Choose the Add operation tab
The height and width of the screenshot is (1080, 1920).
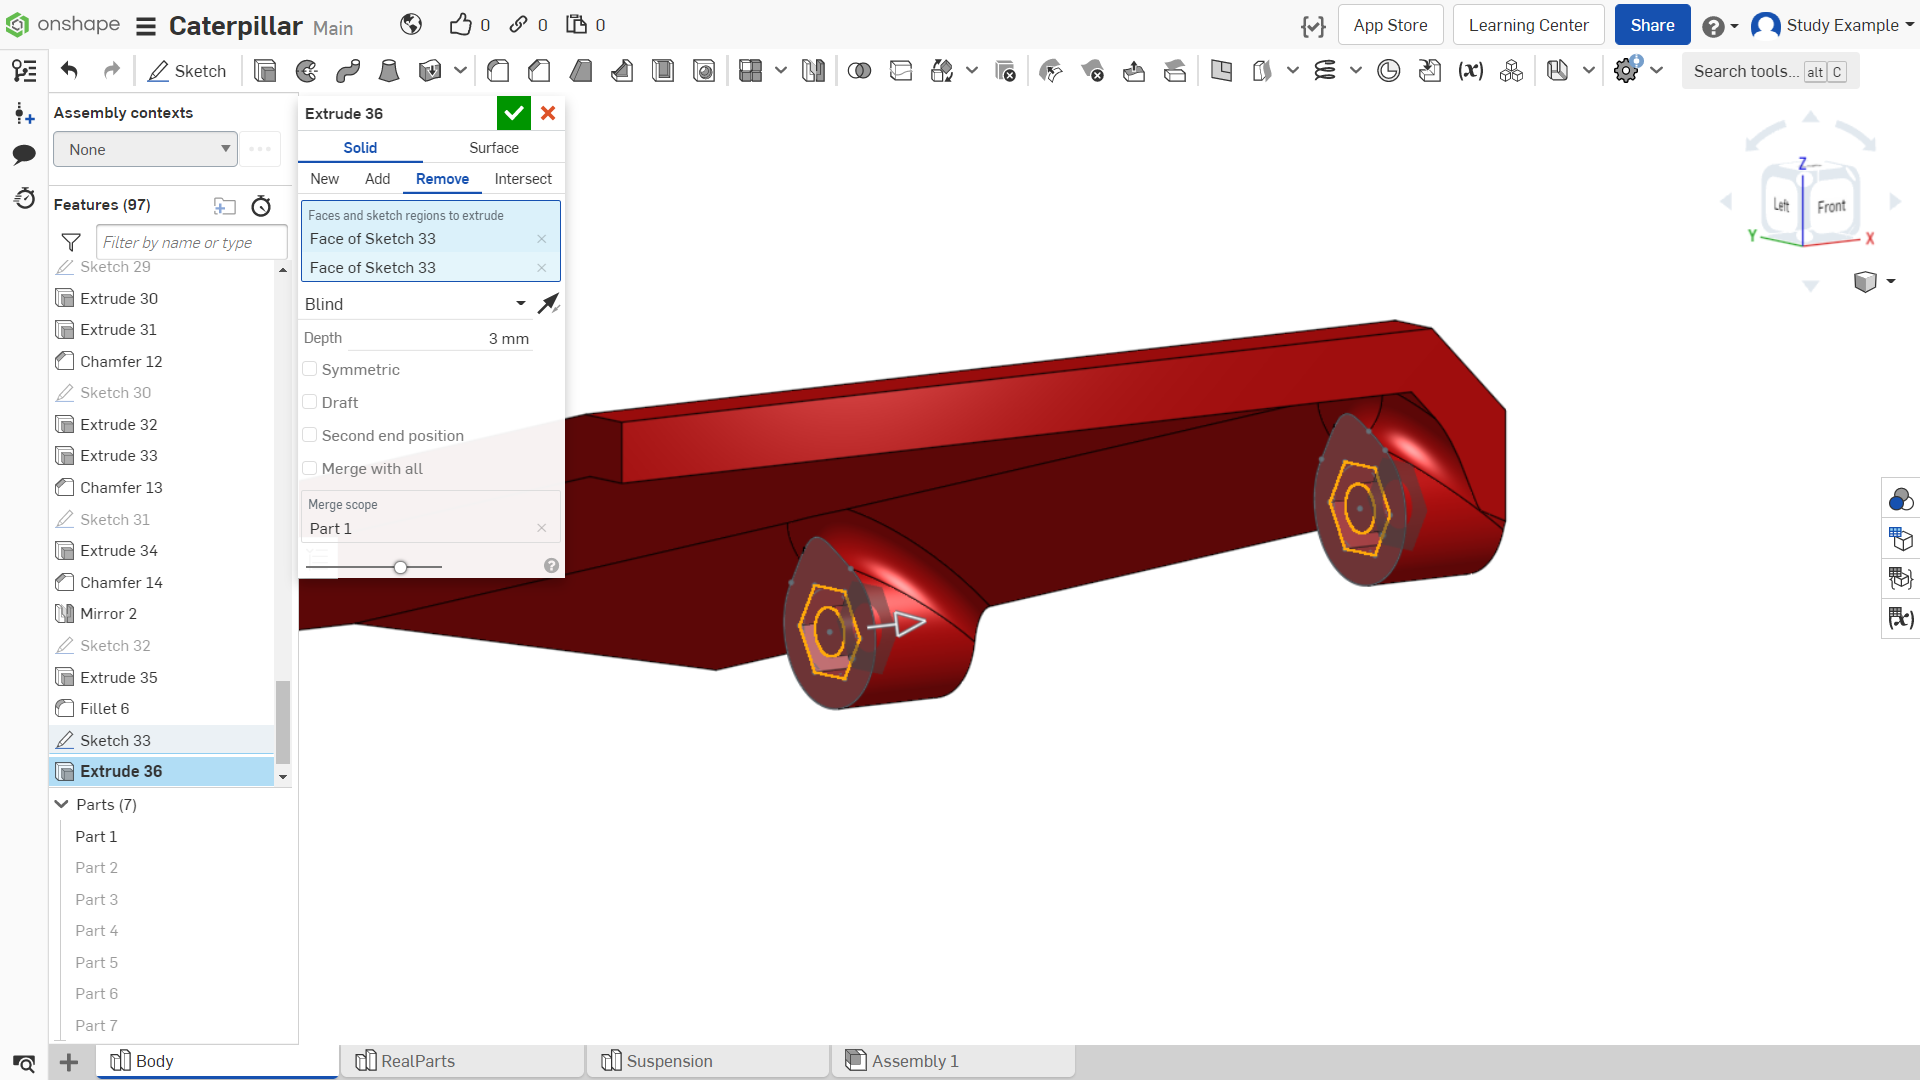tap(378, 179)
